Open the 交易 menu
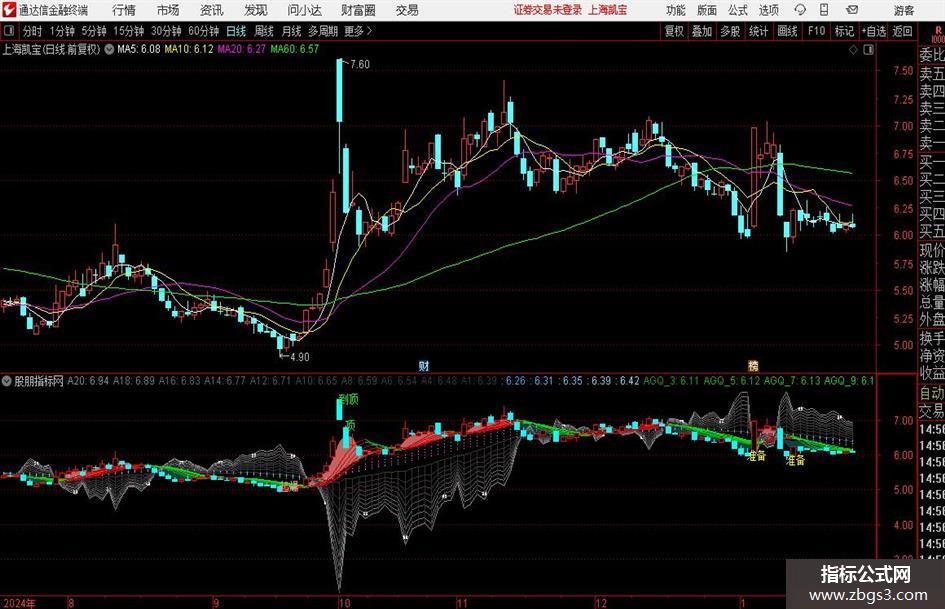The image size is (945, 609). 407,10
